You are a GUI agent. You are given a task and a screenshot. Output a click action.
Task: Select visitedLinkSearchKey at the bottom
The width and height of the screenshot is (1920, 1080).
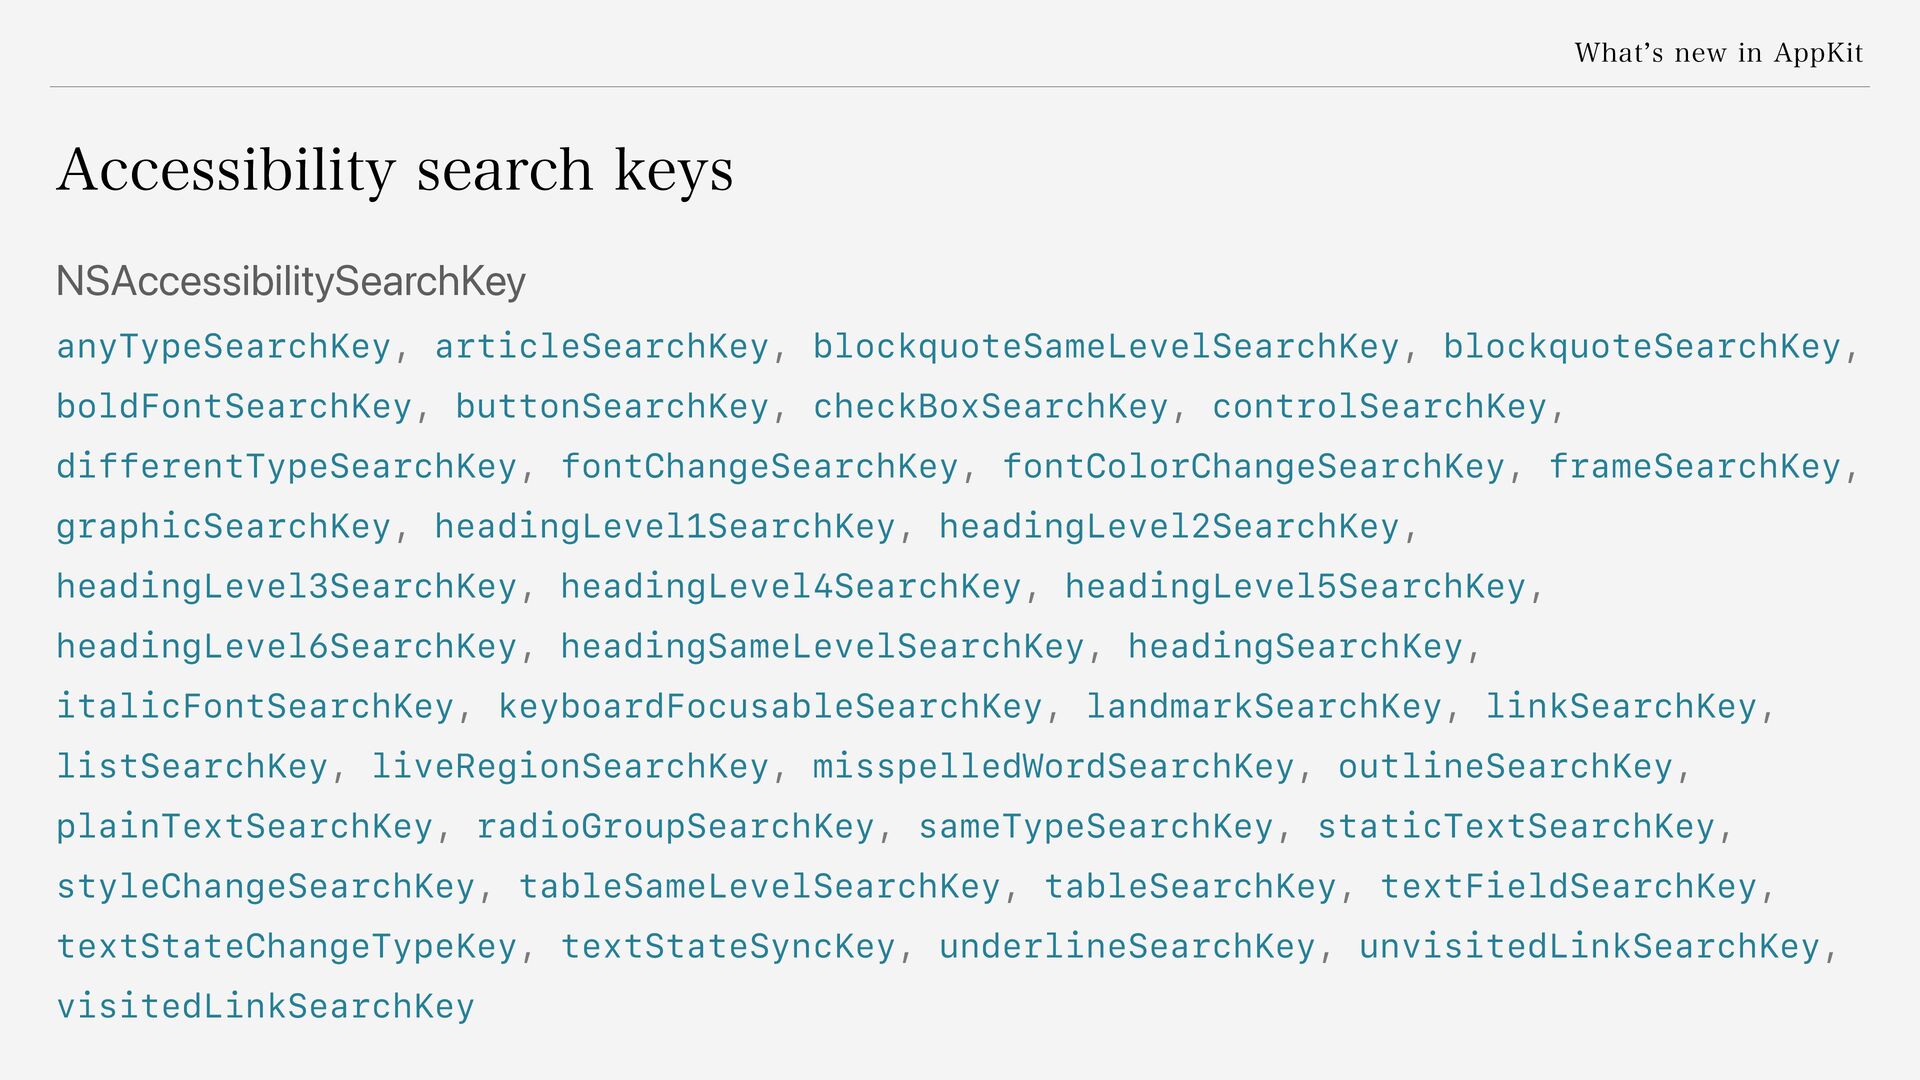(265, 1007)
